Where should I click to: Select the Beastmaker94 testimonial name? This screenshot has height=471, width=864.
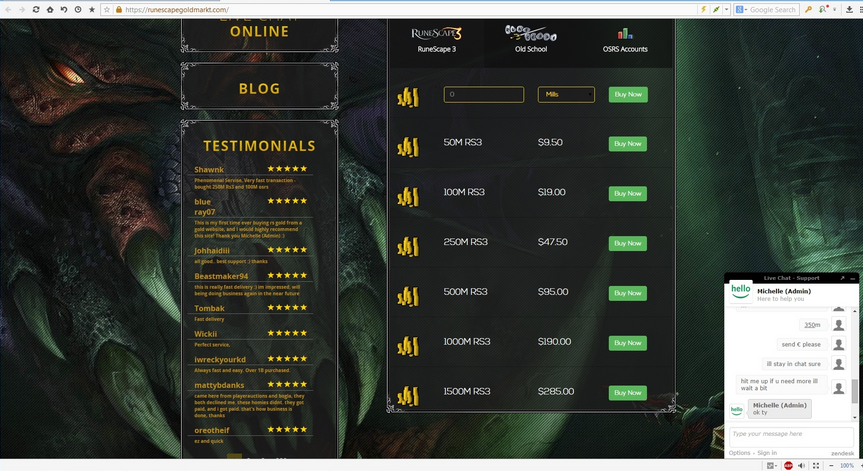point(221,276)
